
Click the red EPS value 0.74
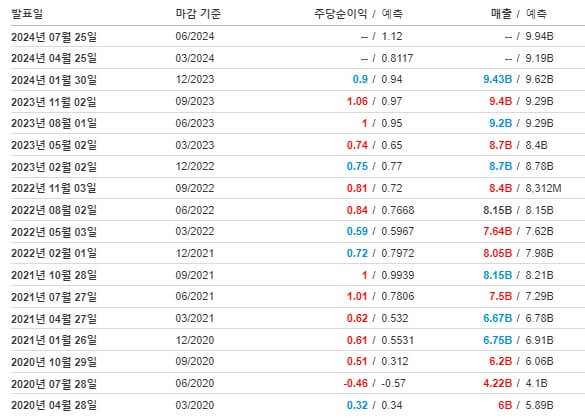357,145
